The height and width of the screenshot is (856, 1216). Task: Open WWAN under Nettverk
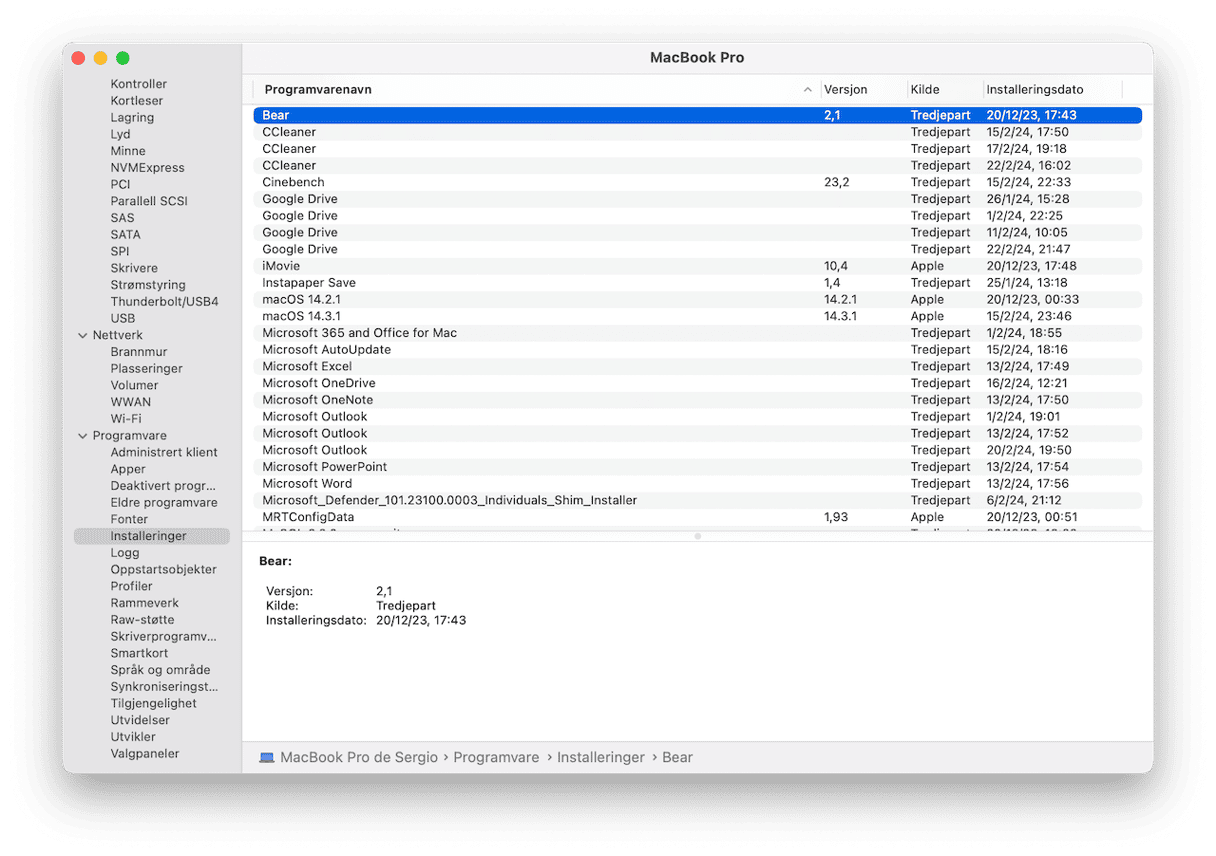[x=130, y=402]
